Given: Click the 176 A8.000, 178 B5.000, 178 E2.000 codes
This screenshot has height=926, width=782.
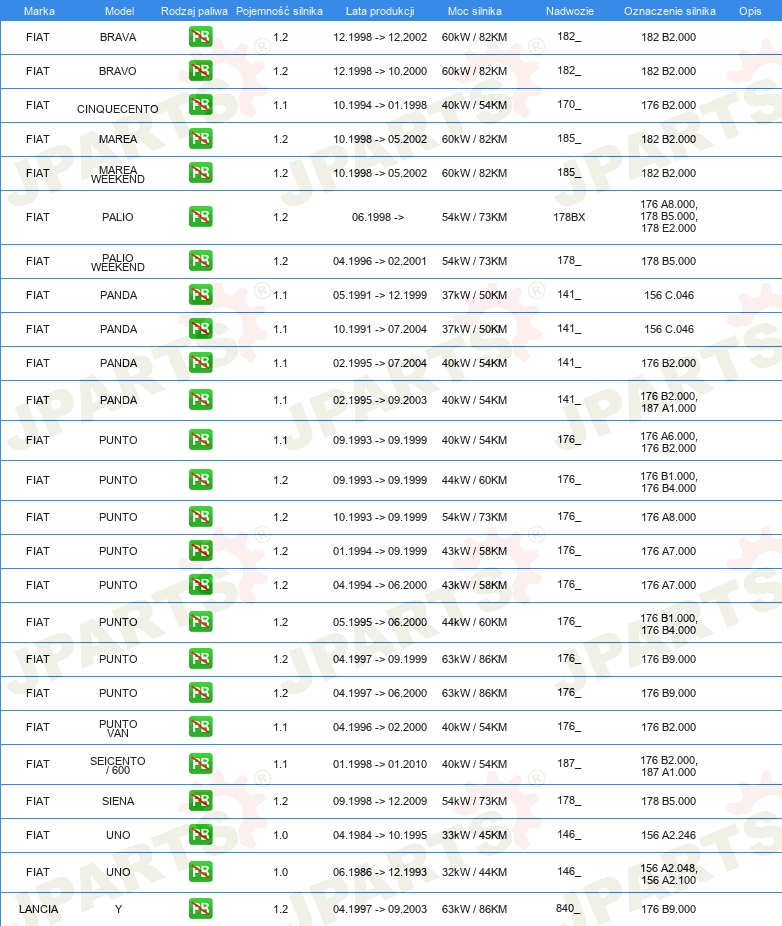Looking at the screenshot, I should (x=669, y=216).
